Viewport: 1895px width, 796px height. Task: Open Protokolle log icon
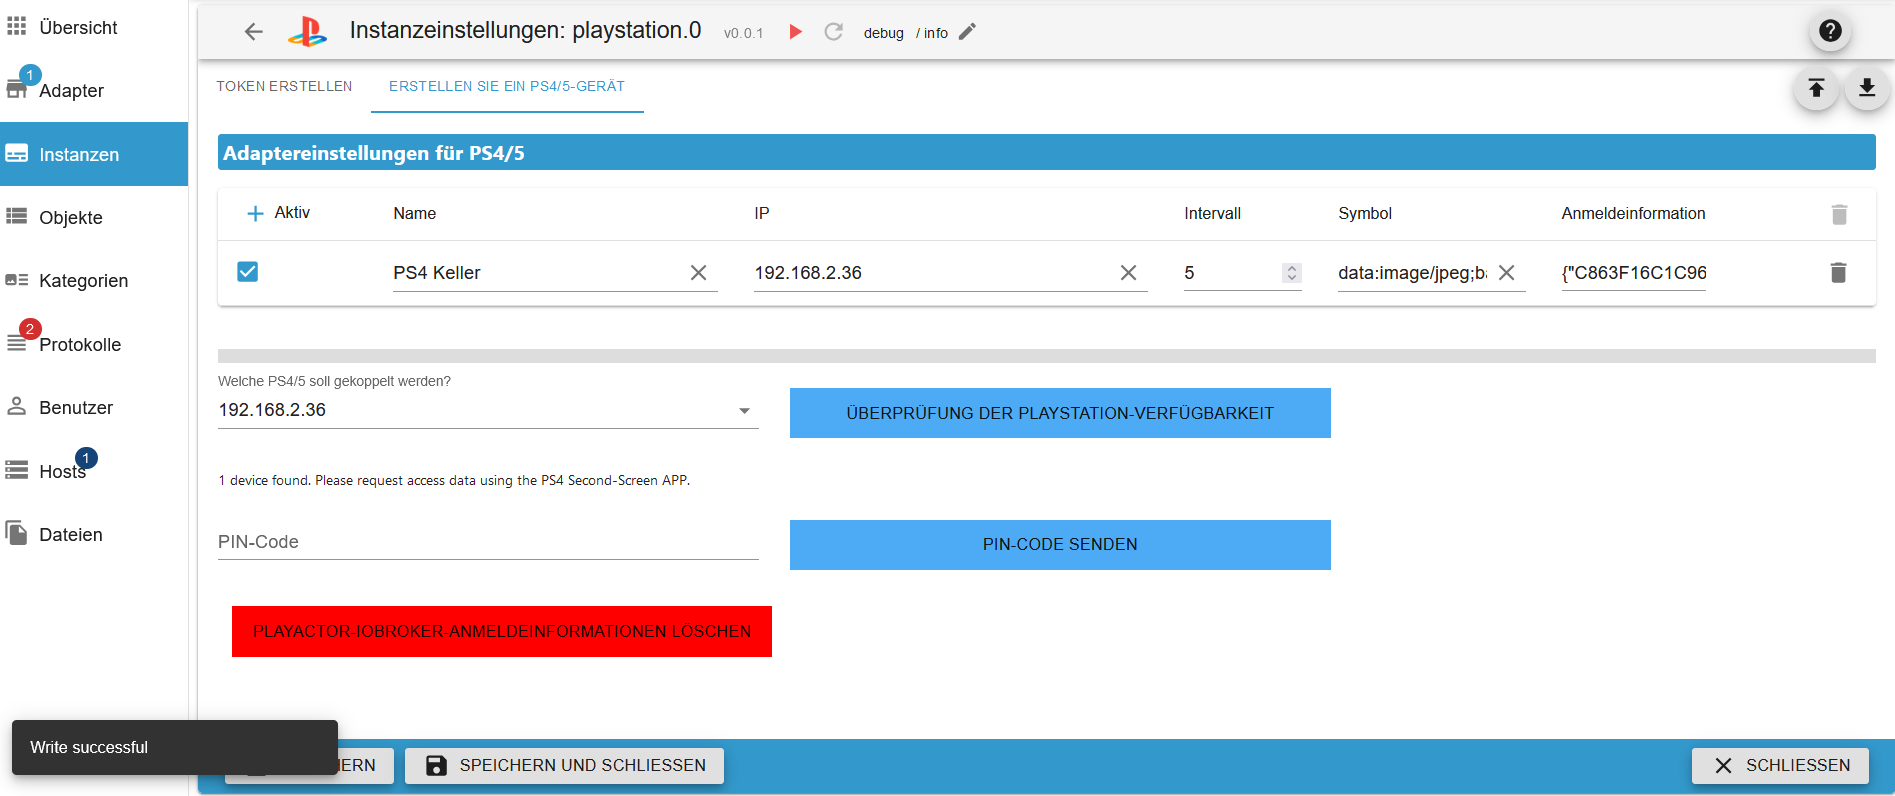[17, 344]
